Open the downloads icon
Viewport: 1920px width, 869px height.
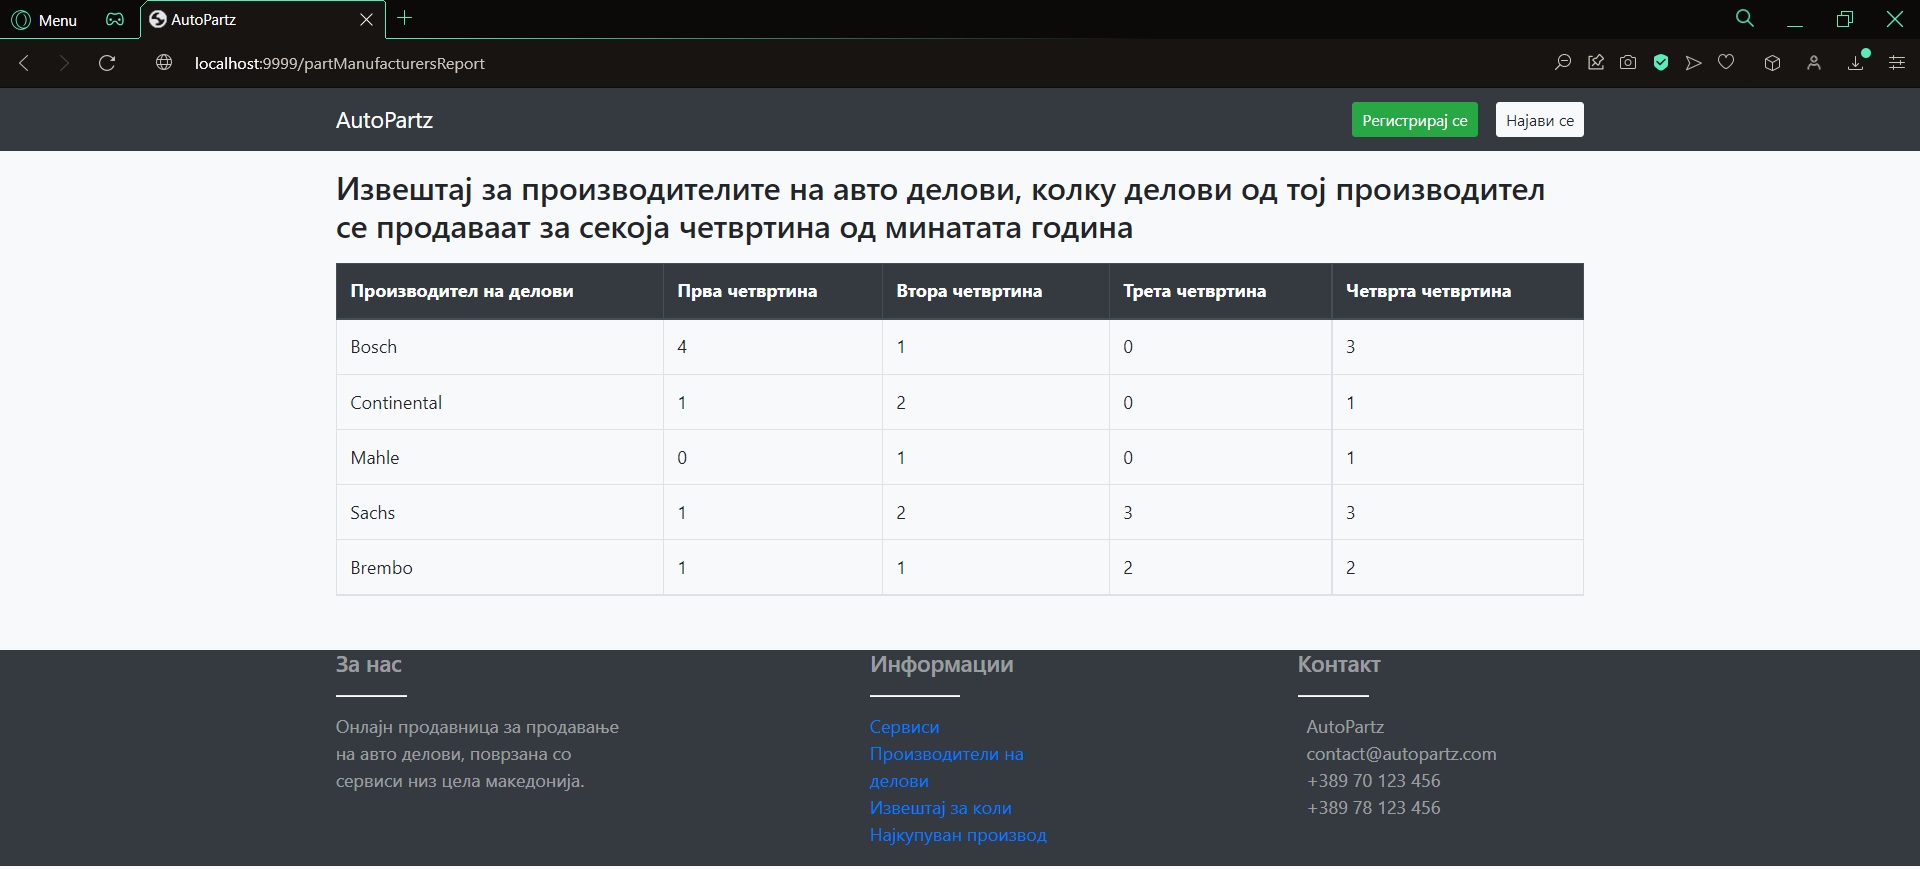coord(1856,63)
